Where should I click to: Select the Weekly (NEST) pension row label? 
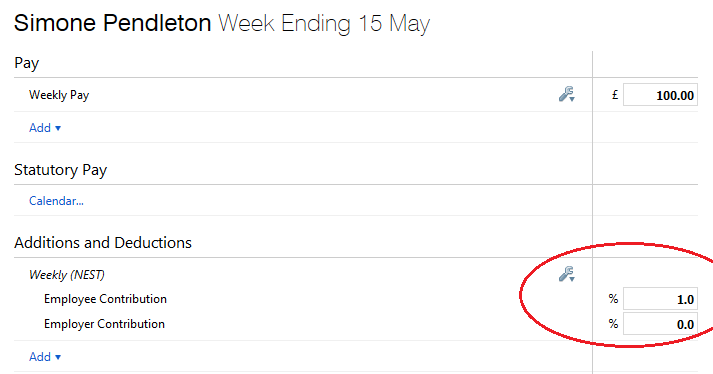pyautogui.click(x=67, y=275)
